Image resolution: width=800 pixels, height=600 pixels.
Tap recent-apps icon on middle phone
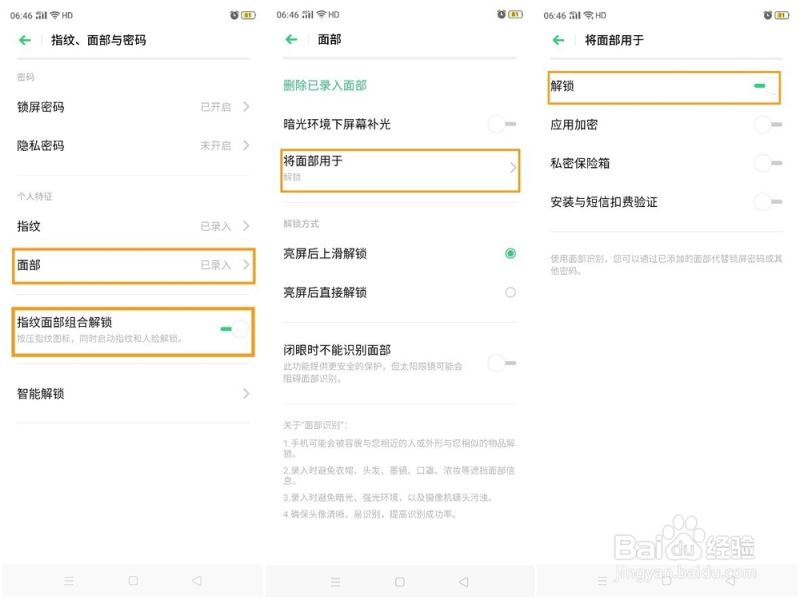[335, 582]
